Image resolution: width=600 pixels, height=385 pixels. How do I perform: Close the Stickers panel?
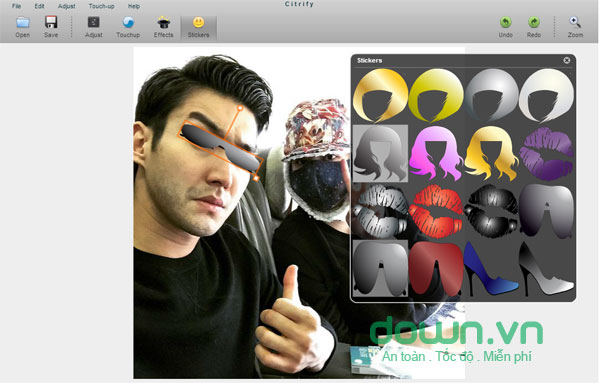pyautogui.click(x=567, y=60)
